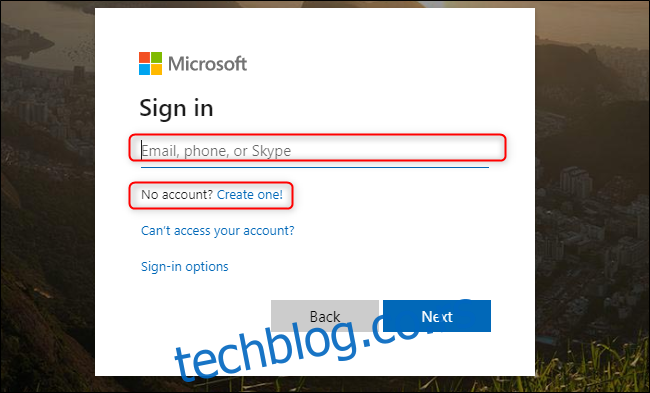Click the green square in Microsoft logo
The image size is (650, 393).
click(x=156, y=57)
